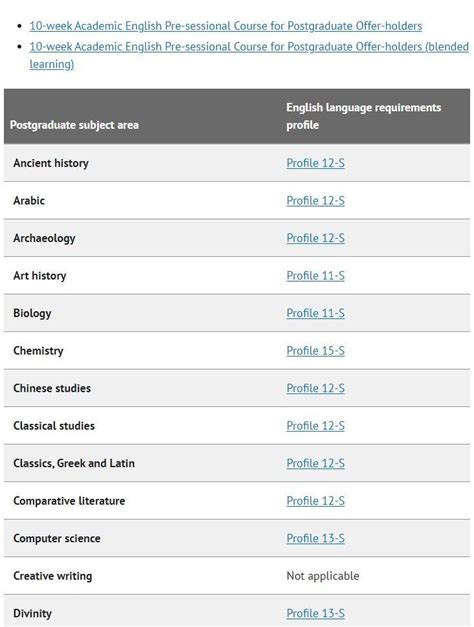Click the Not applicable cell text
This screenshot has height=627, width=474.
[322, 576]
